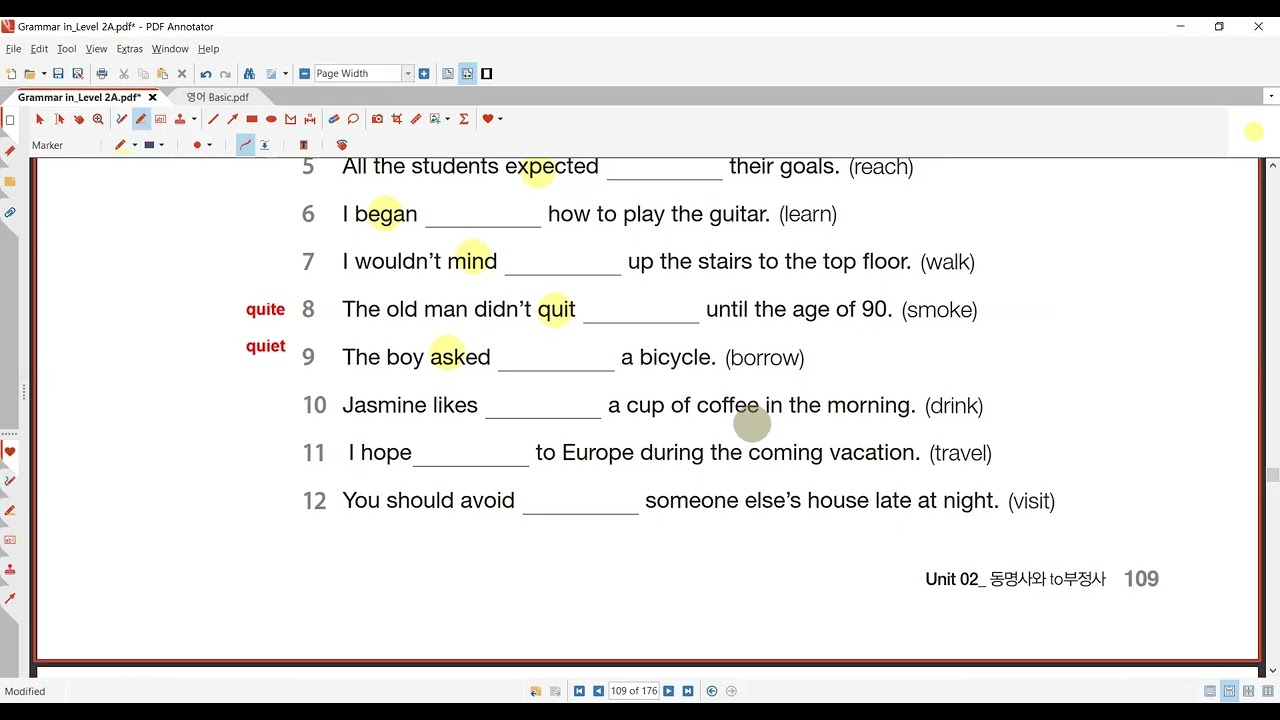The image size is (1280, 720).
Task: Toggle single page layout in status bar
Action: tap(1210, 691)
